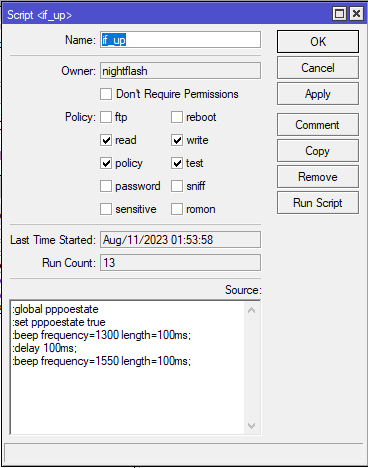368x468 pixels.
Task: Enable the password policy checkbox
Action: tap(106, 186)
